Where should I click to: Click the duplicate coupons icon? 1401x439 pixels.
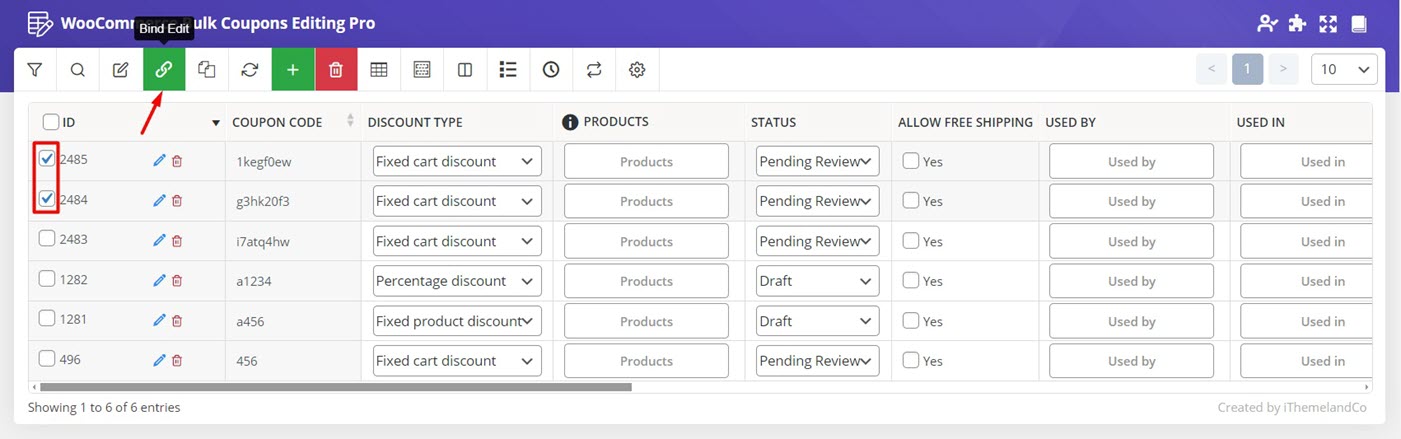tap(207, 70)
